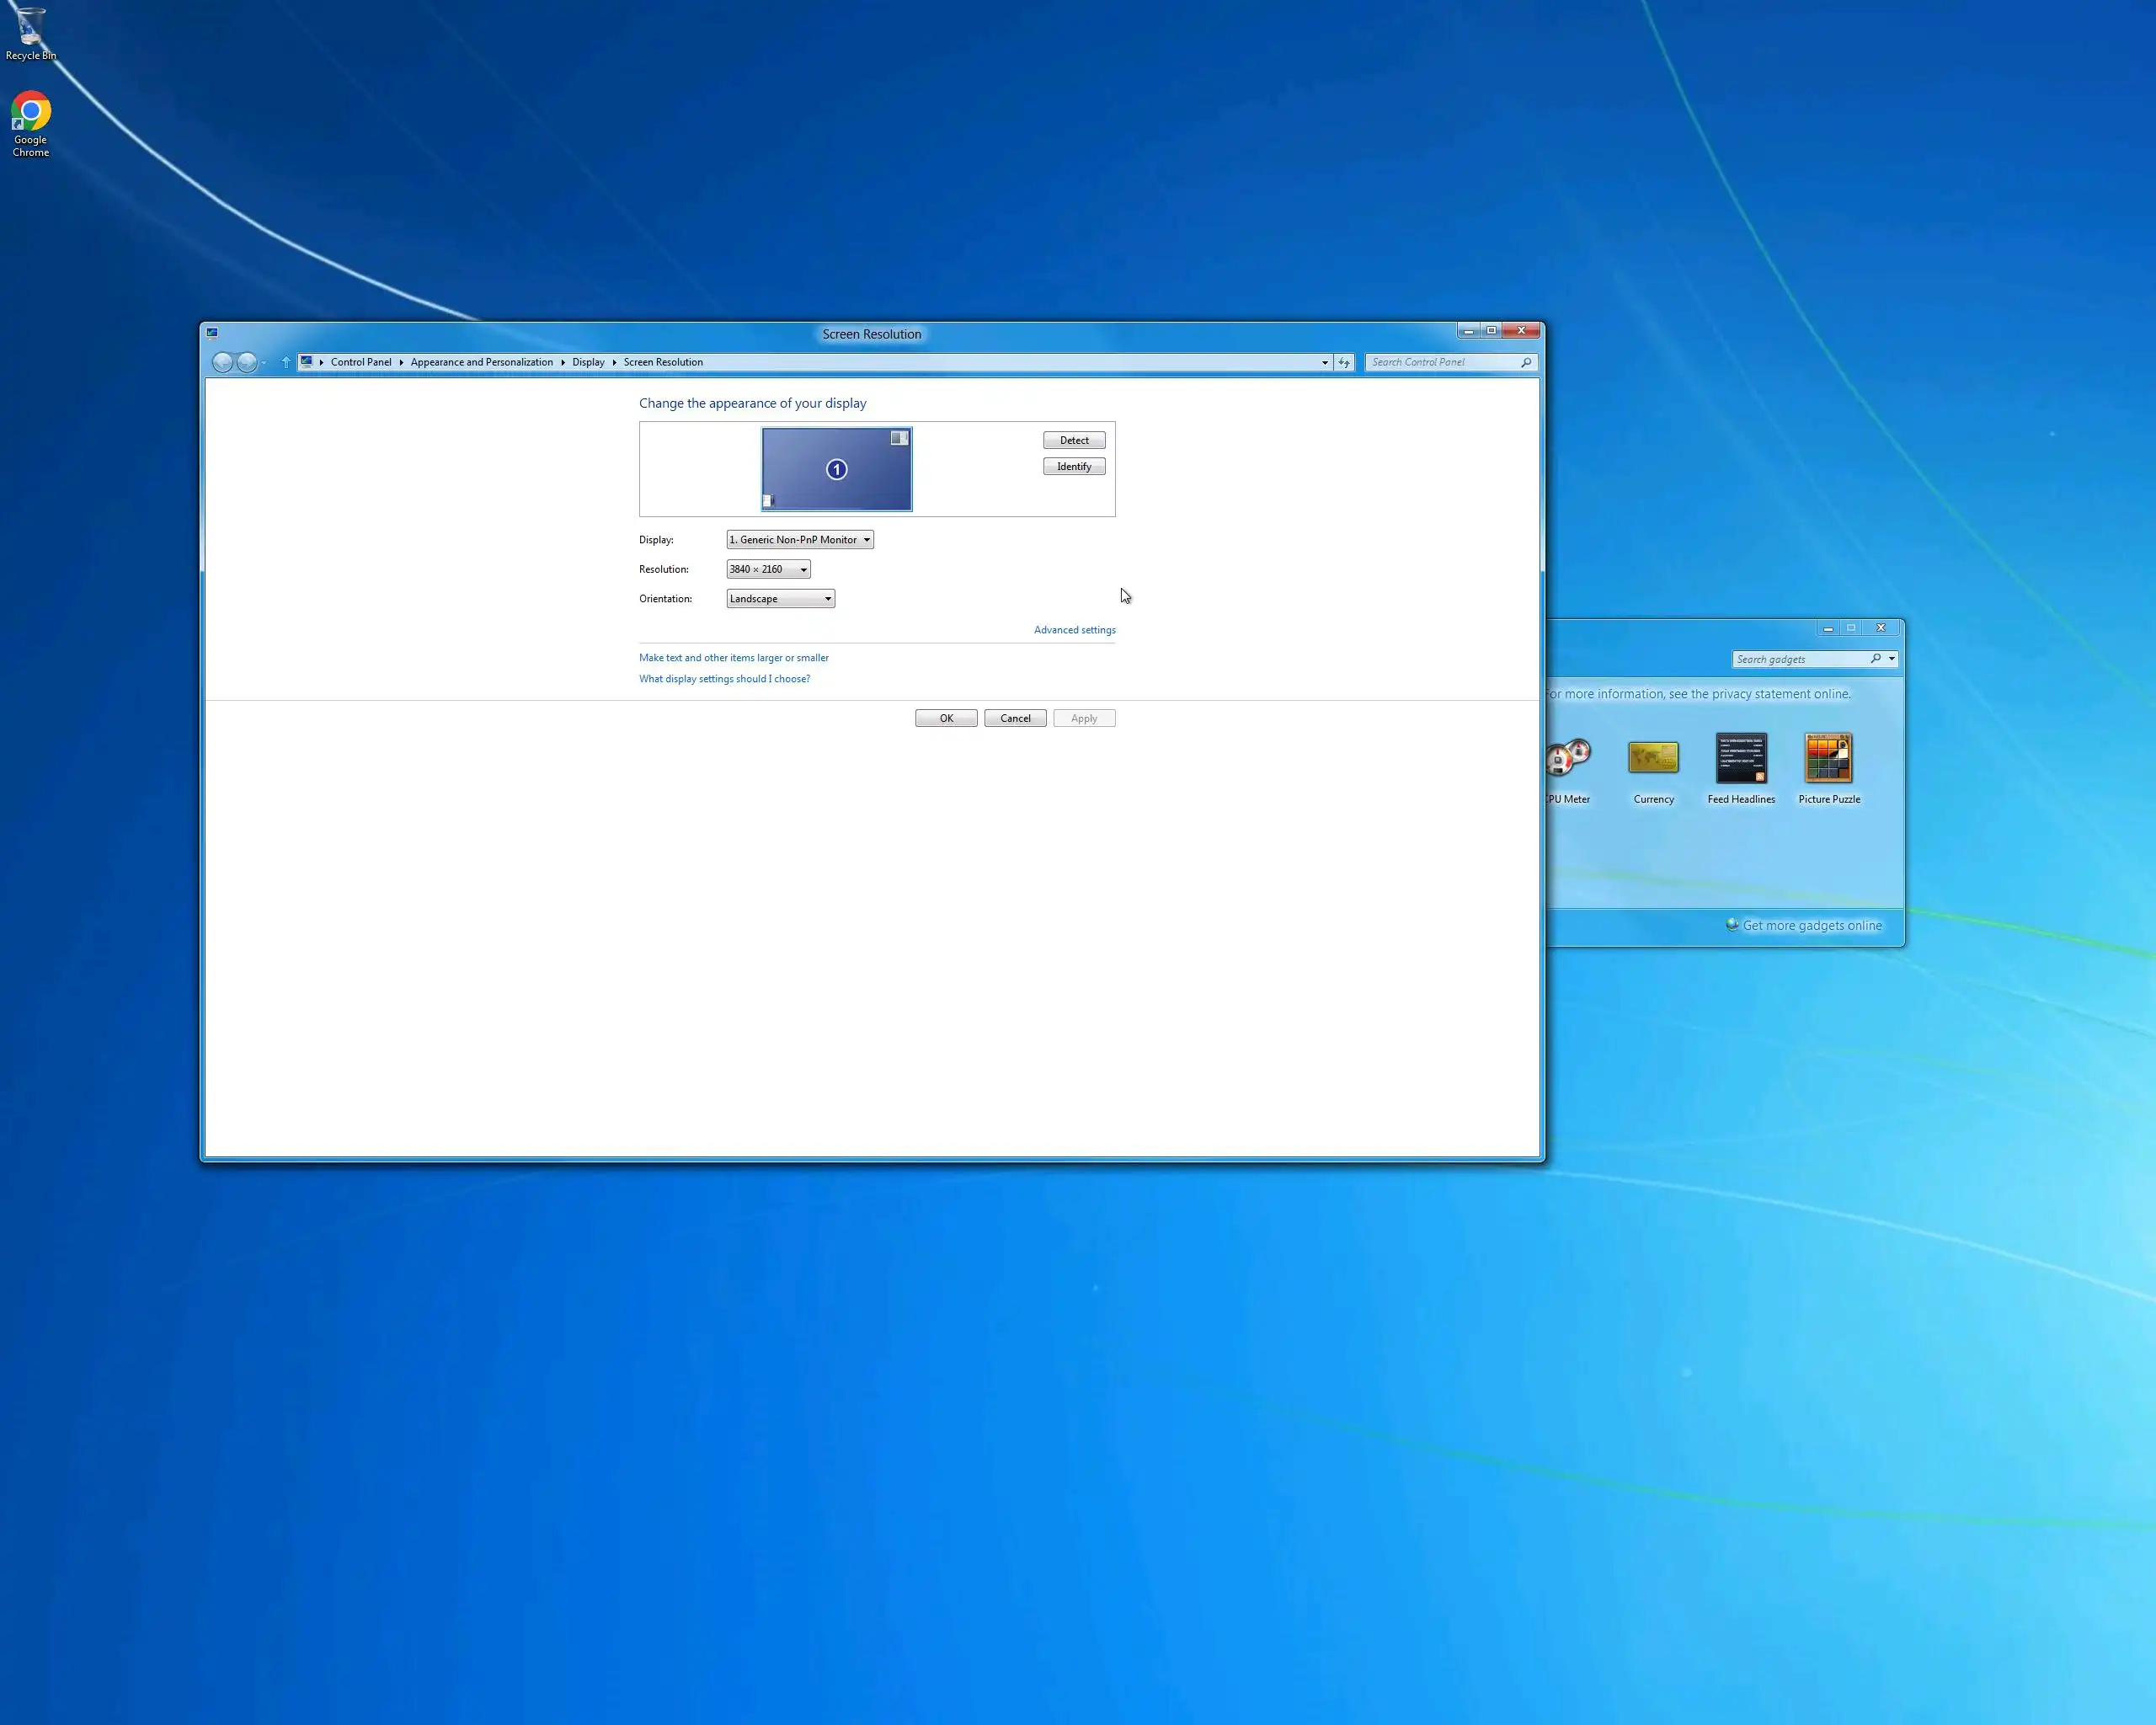
Task: Expand the Resolution dropdown
Action: coord(768,570)
